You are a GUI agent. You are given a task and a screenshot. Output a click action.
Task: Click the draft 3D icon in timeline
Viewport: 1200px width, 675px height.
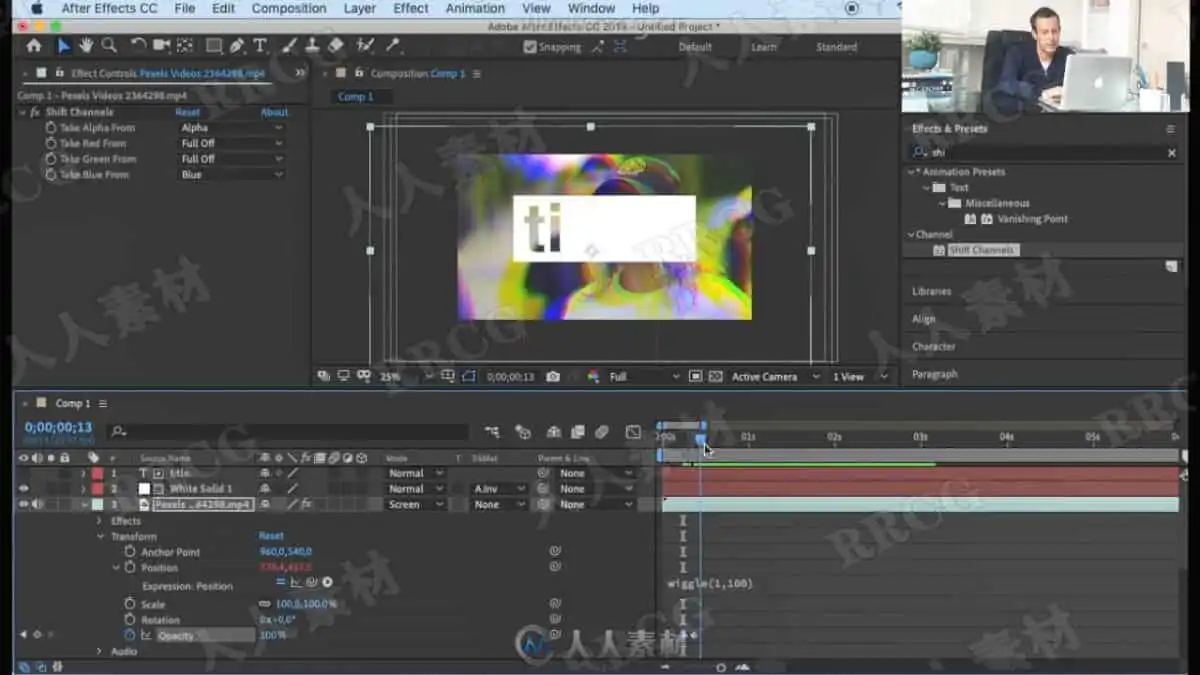pos(522,432)
